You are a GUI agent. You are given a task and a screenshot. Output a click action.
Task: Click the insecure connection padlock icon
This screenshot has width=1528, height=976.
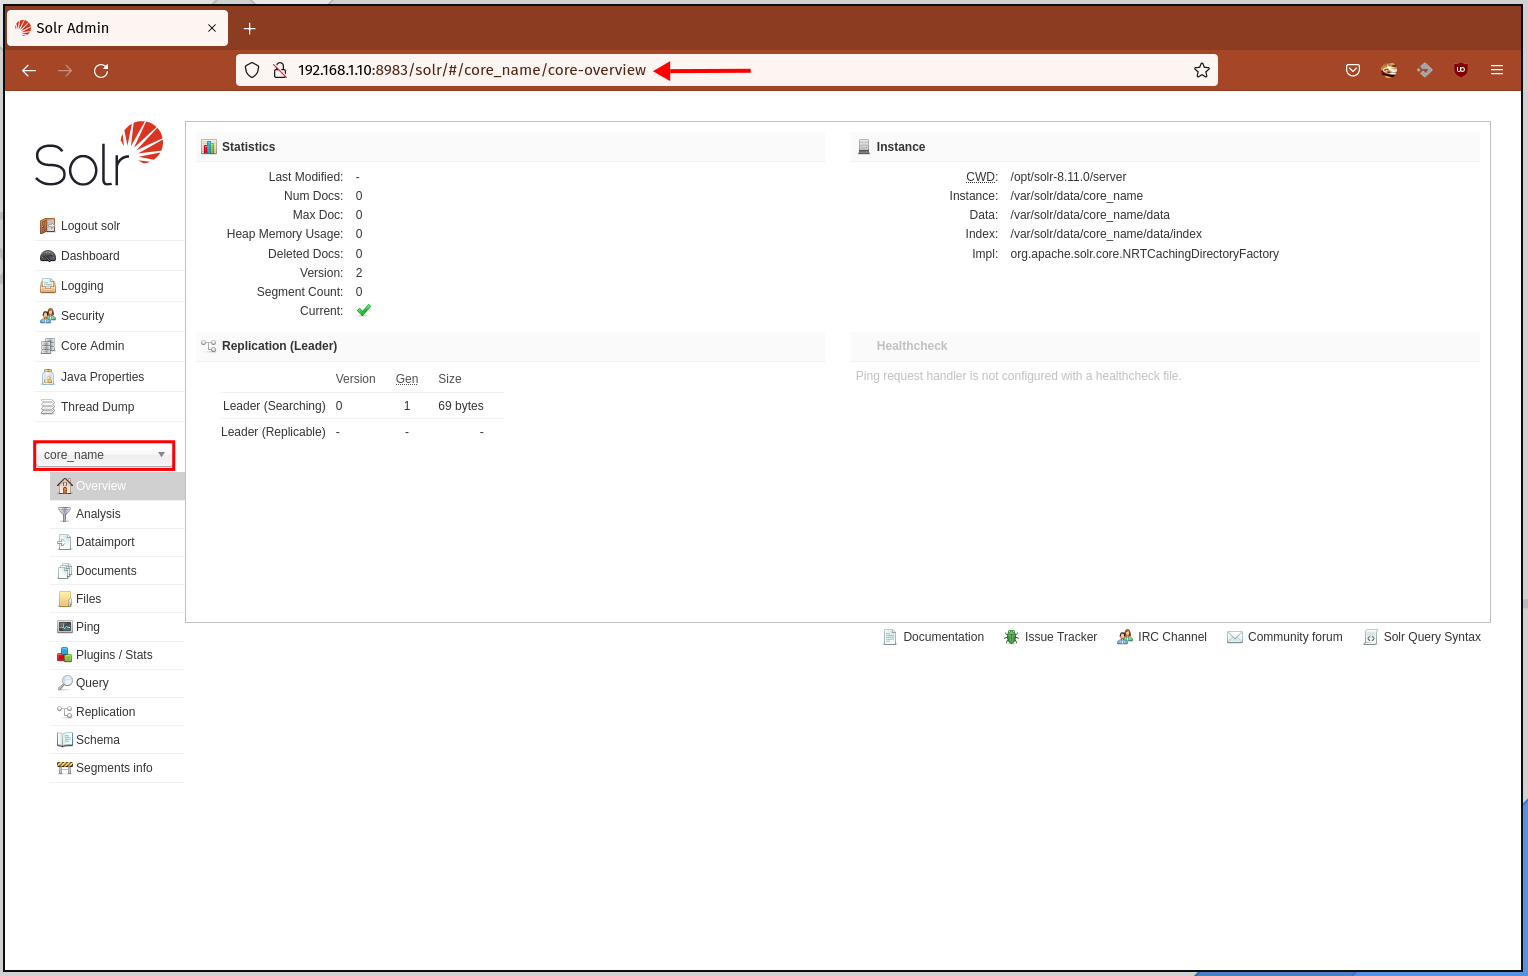pyautogui.click(x=280, y=70)
